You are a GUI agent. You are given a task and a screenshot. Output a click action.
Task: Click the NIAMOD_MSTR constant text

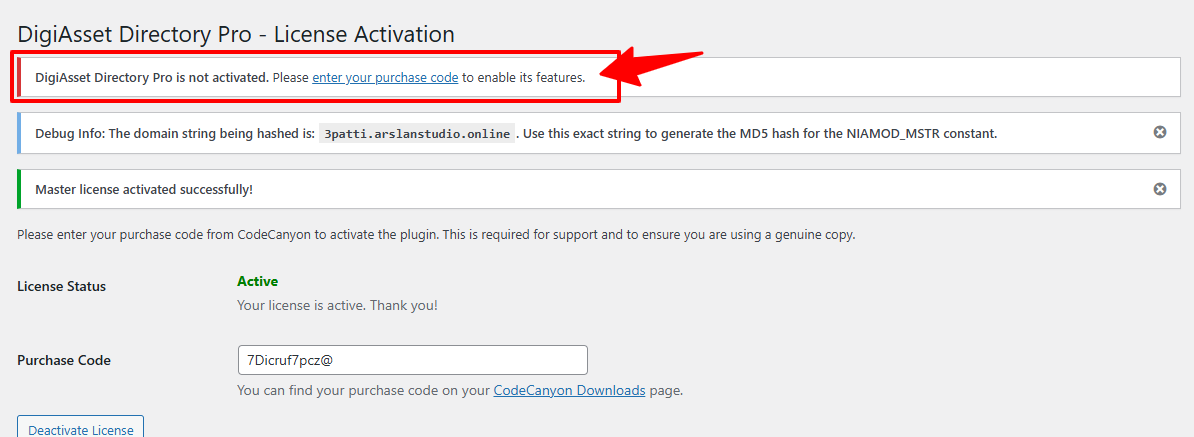click(x=938, y=133)
